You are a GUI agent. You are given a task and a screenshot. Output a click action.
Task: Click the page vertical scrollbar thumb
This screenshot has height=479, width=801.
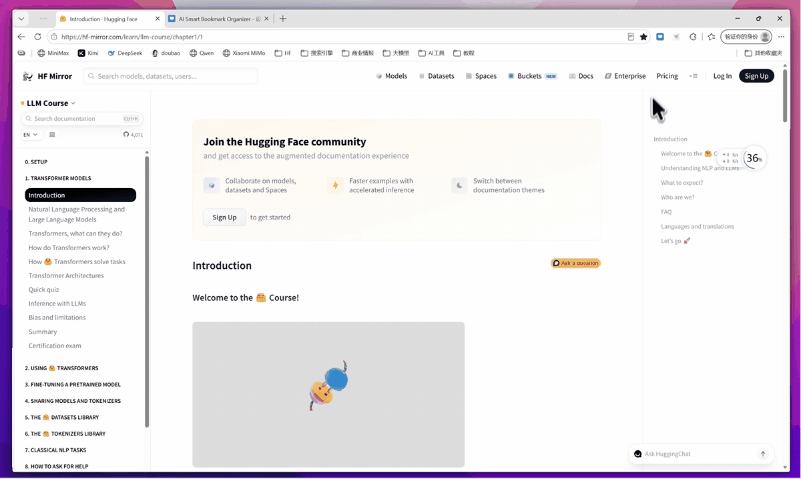coord(785,94)
